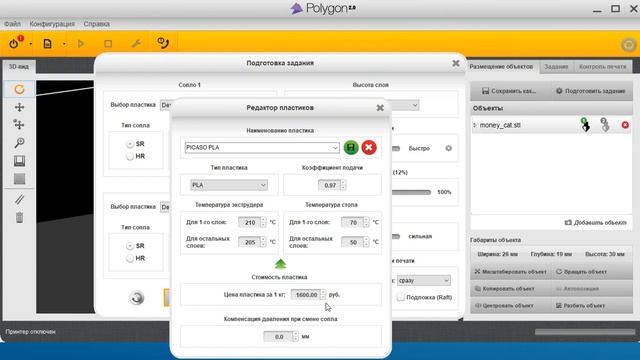Open the PICASO PLA plastic name dropdown
Image resolution: width=640 pixels, height=360 pixels.
click(x=262, y=147)
